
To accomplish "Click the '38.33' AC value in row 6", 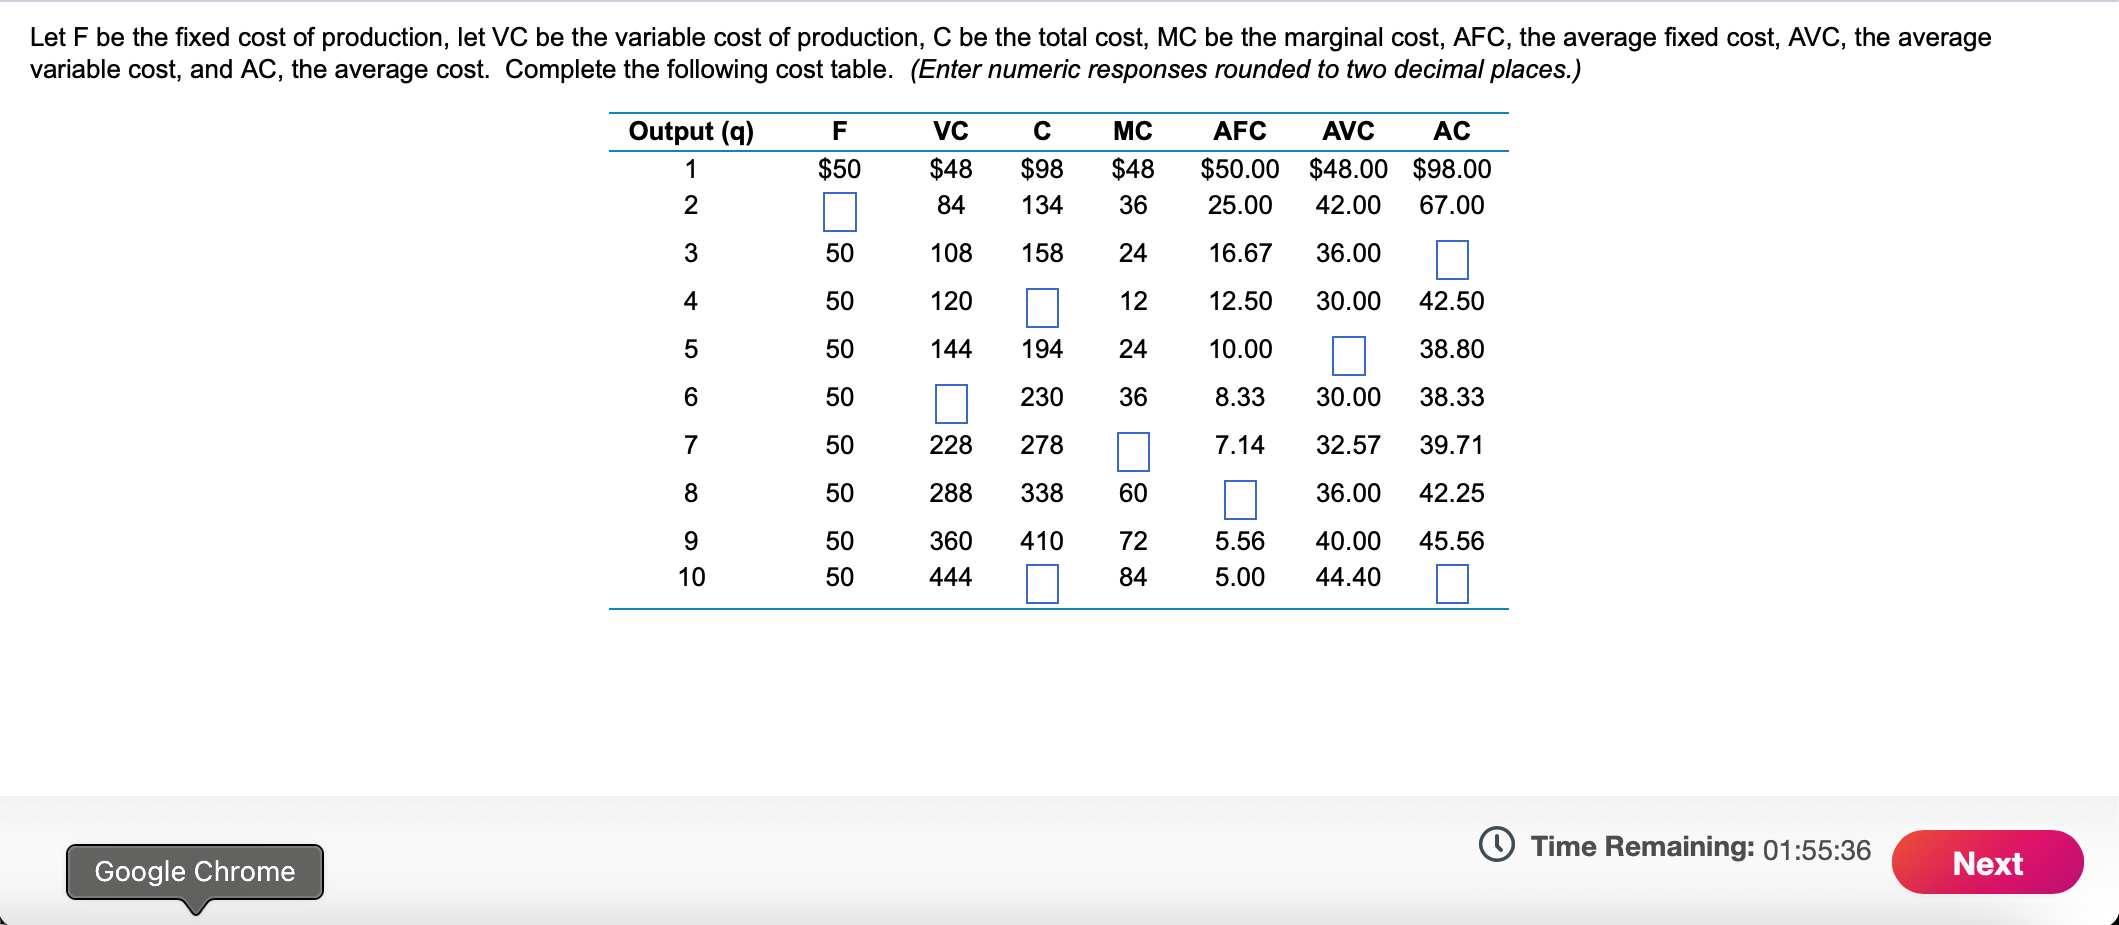I will 1452,397.
